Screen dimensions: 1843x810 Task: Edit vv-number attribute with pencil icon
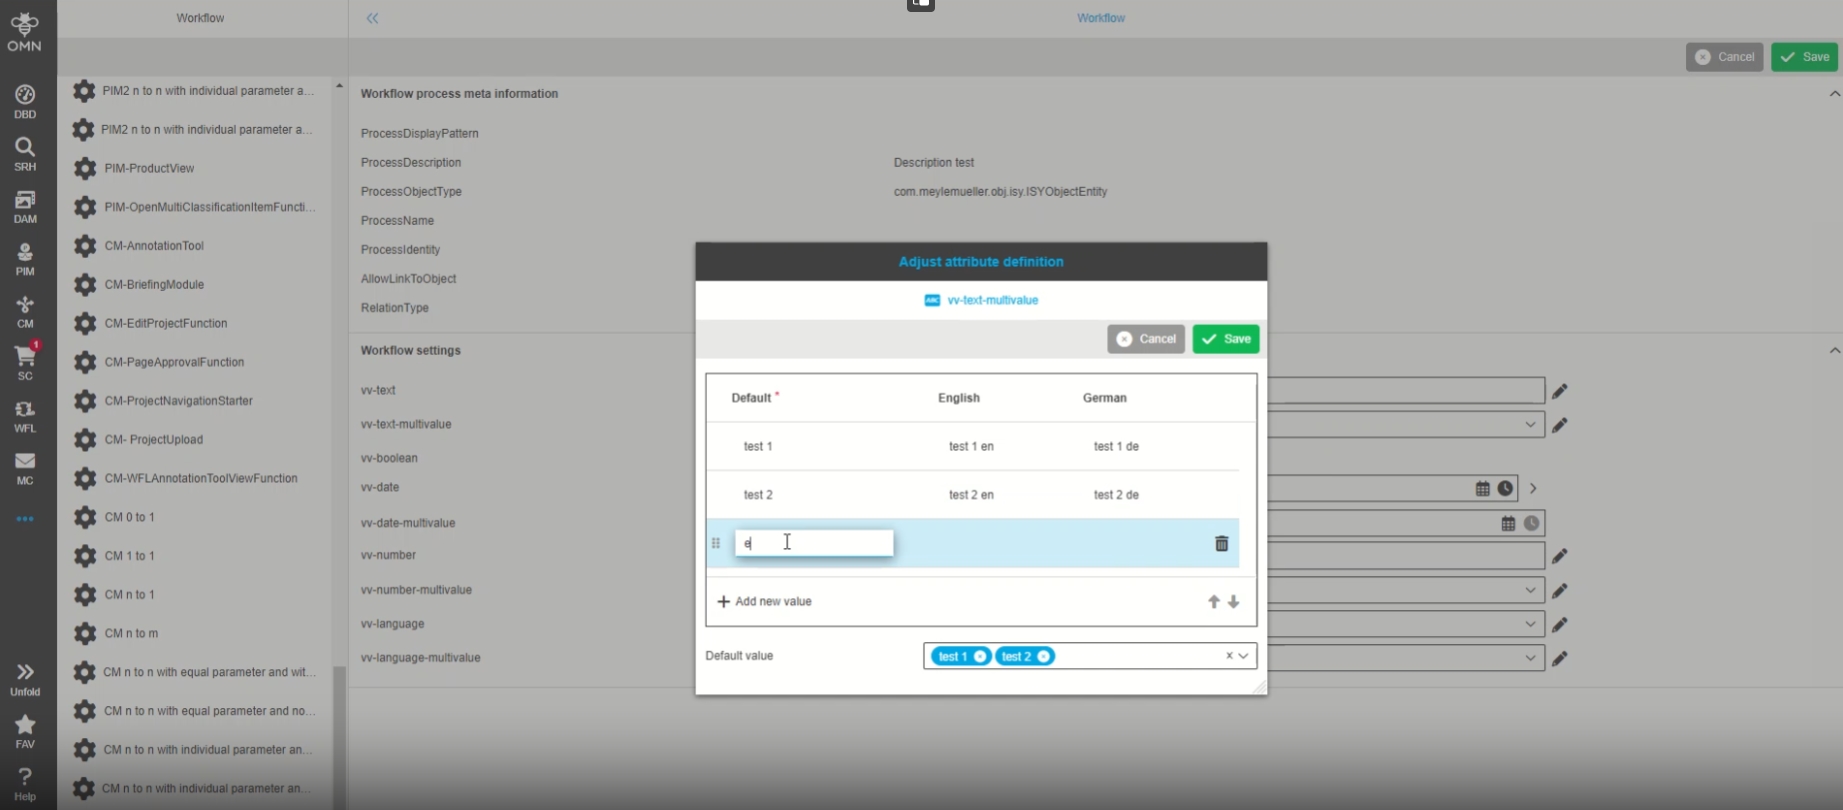[1559, 556]
